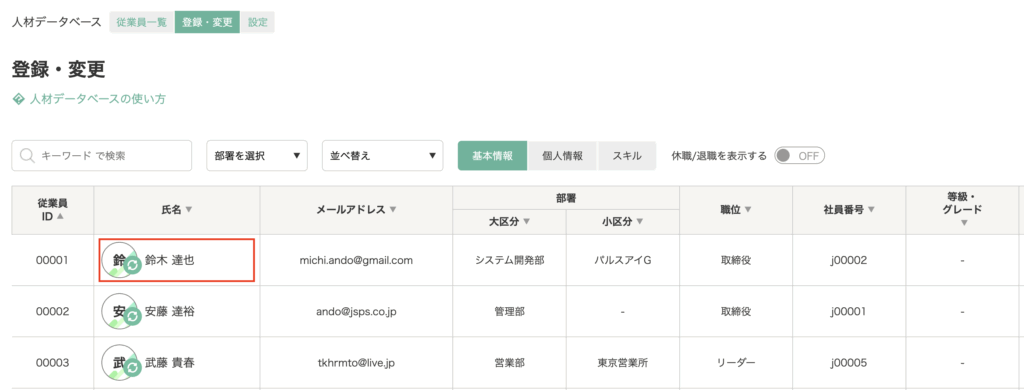1024x390 pixels.
Task: Click 社員番号 j00001
Action: pyautogui.click(x=849, y=311)
